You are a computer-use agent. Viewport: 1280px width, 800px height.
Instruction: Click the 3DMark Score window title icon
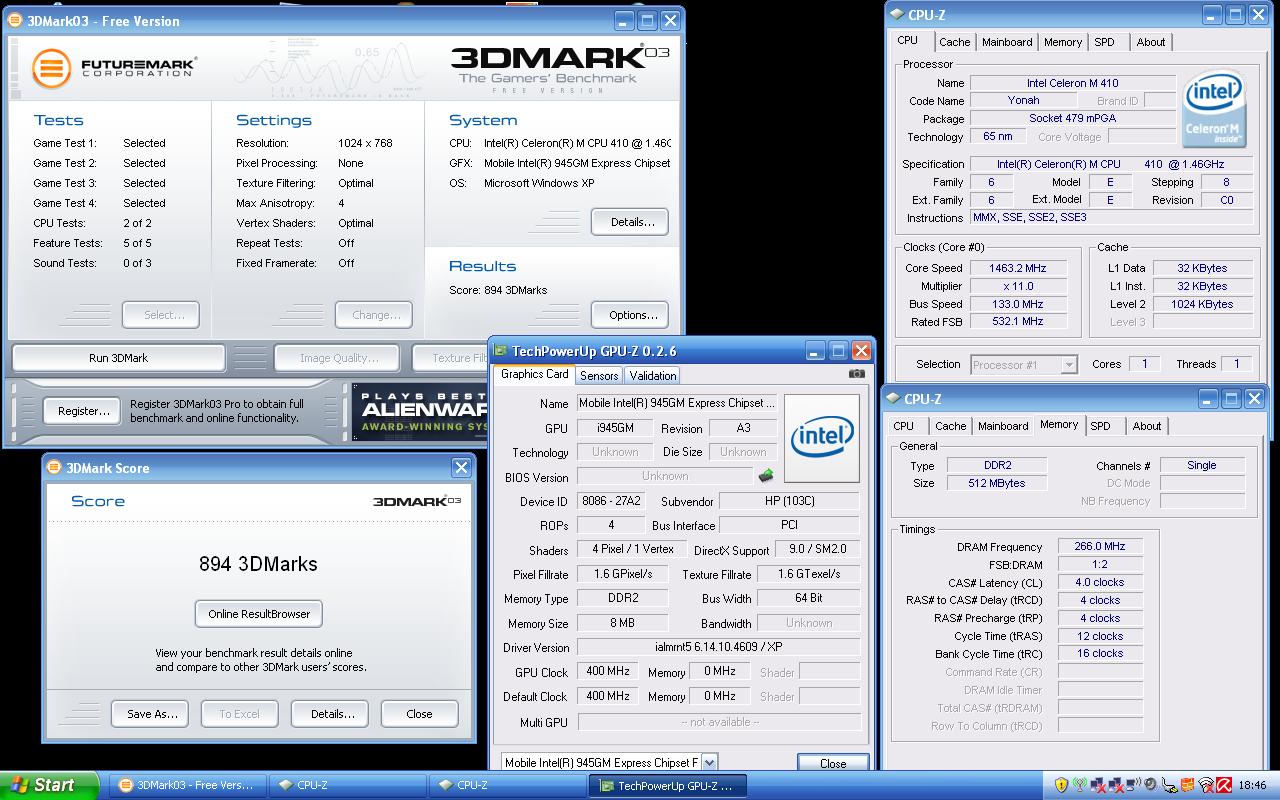click(x=54, y=467)
